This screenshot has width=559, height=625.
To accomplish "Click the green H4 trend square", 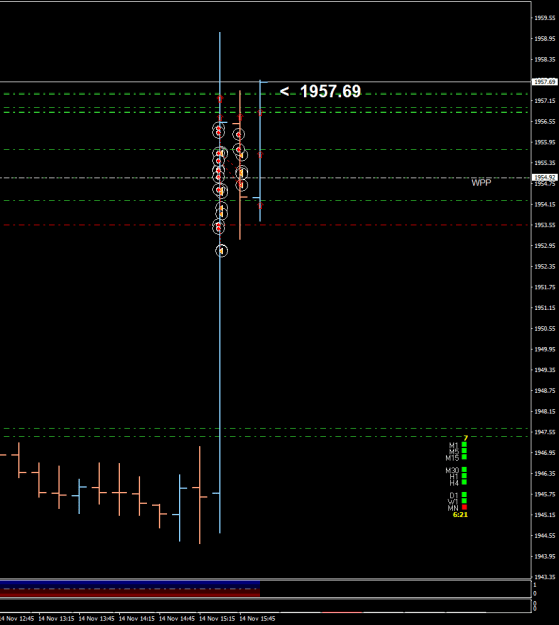I will coord(464,482).
